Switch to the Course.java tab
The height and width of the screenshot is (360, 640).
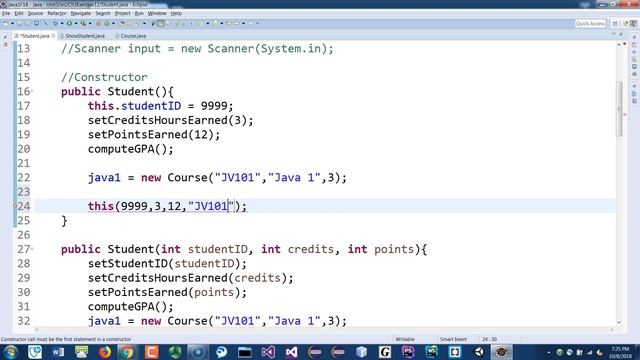(x=133, y=36)
